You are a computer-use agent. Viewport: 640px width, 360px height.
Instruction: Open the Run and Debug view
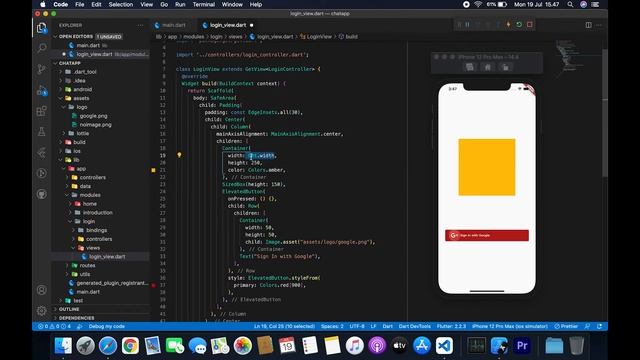(x=42, y=91)
